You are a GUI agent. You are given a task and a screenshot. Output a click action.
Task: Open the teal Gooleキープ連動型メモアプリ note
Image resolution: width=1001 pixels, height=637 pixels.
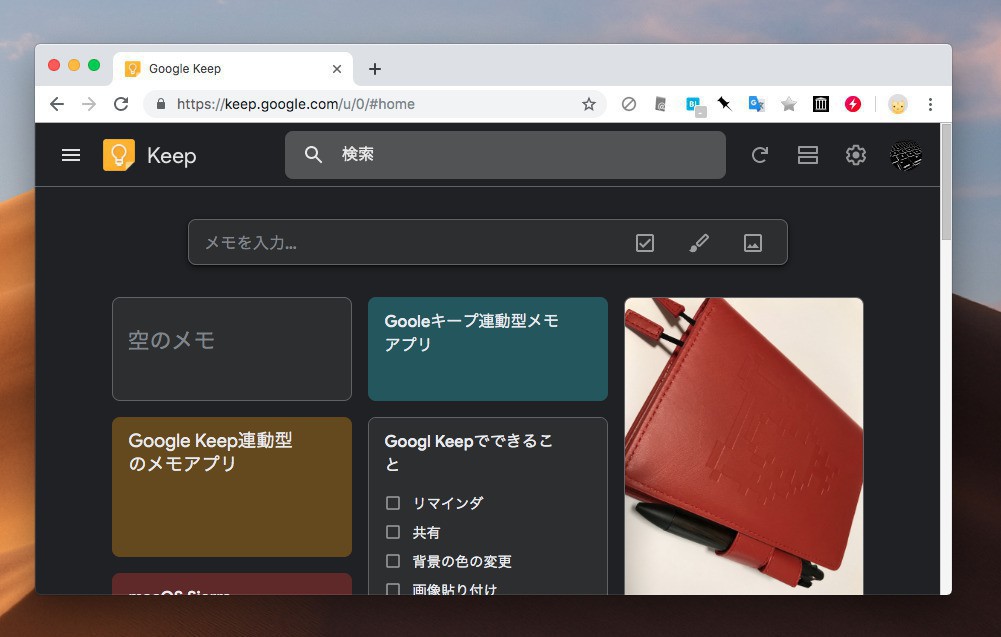pos(488,349)
